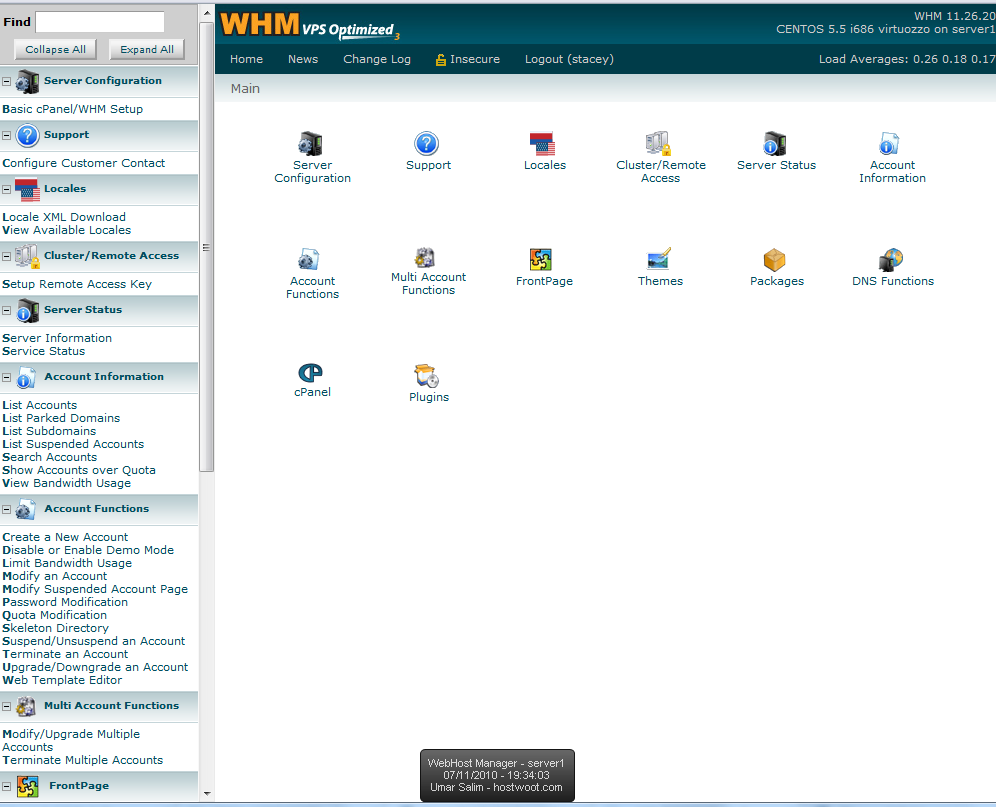The height and width of the screenshot is (807, 996).
Task: Collapse the Locales sidebar section
Action: (6, 189)
